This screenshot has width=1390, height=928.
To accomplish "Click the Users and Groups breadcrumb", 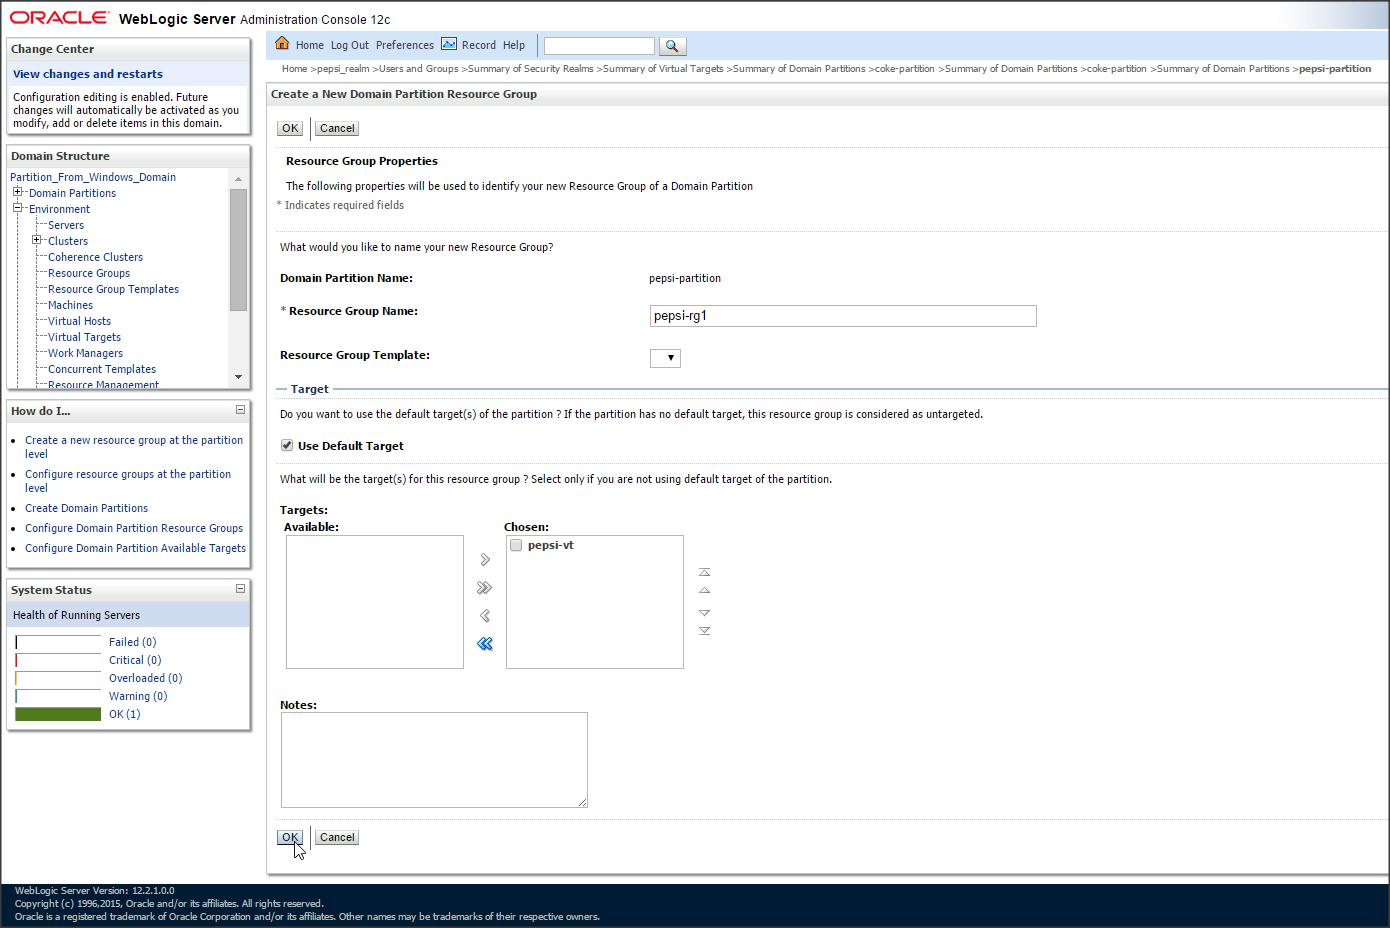I will (x=418, y=69).
